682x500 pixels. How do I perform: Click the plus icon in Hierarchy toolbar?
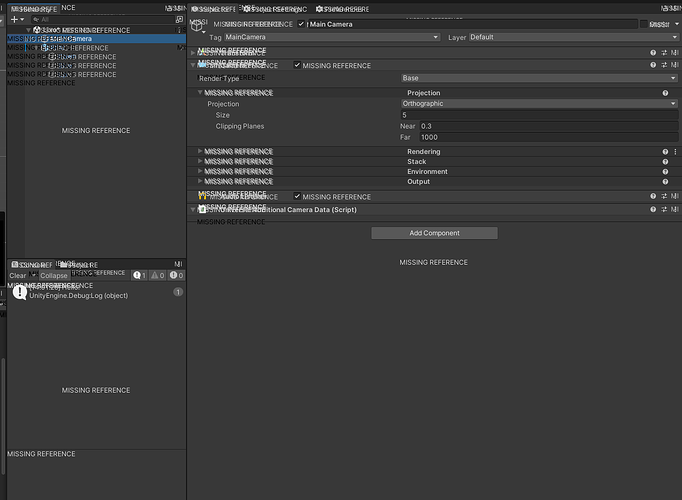point(14,19)
